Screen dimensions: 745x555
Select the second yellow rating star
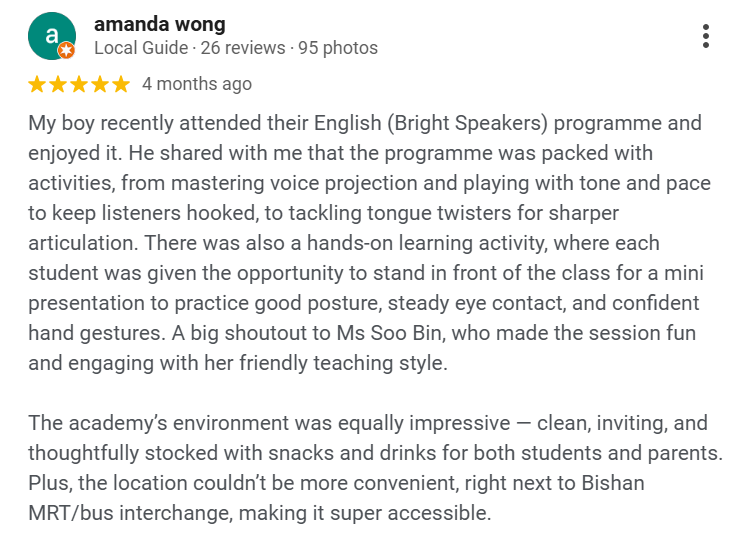coord(58,84)
